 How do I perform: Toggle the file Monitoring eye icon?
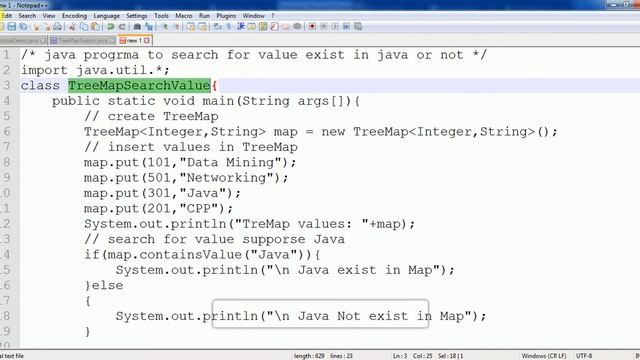tap(297, 27)
